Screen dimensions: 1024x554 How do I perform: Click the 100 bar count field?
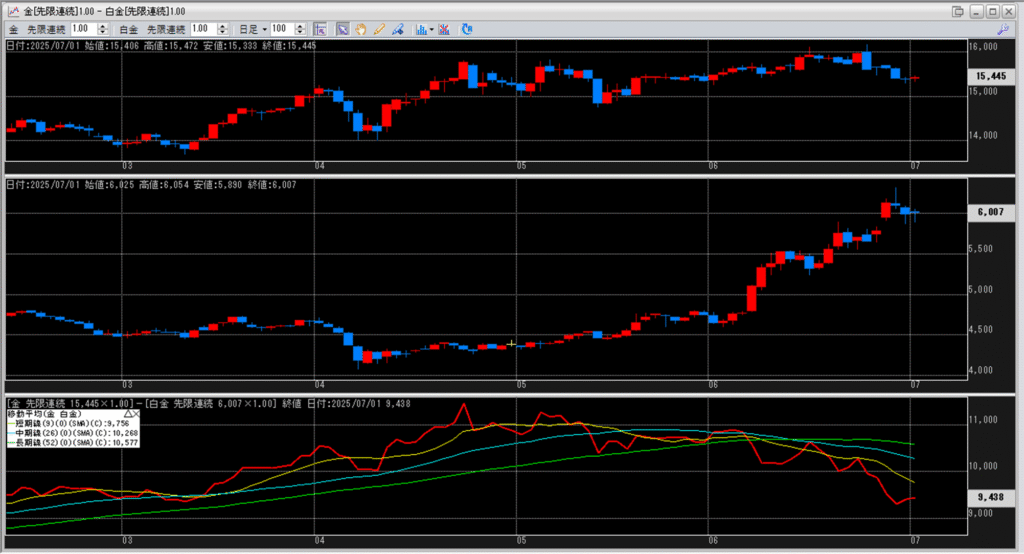283,29
